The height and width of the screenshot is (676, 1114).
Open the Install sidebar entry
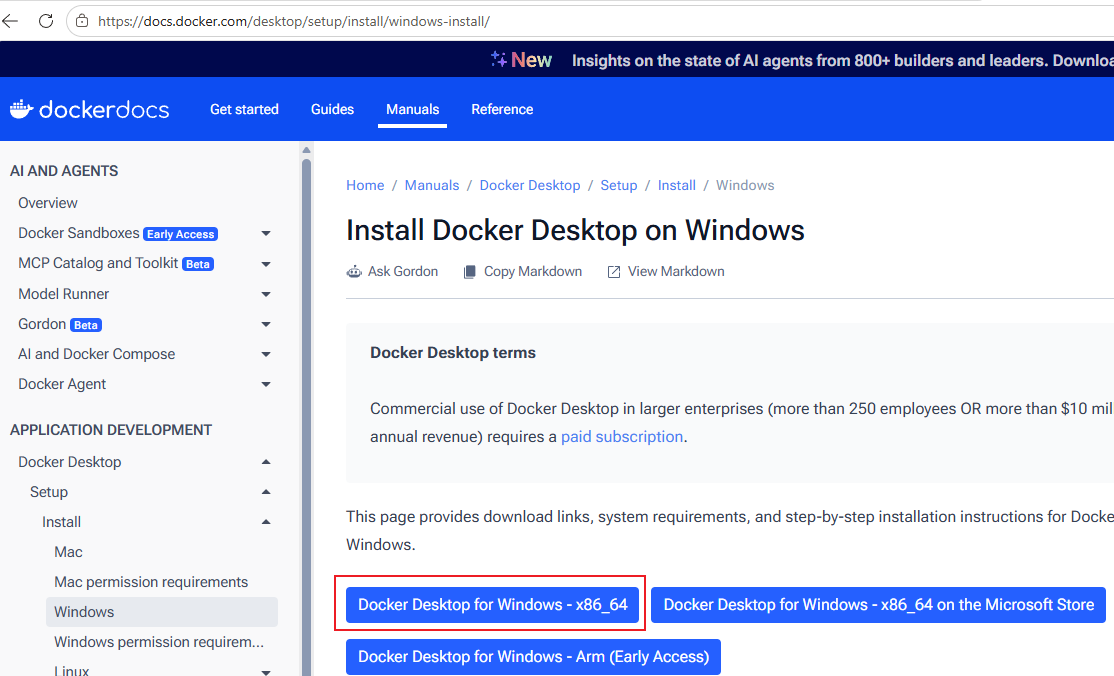(x=61, y=522)
